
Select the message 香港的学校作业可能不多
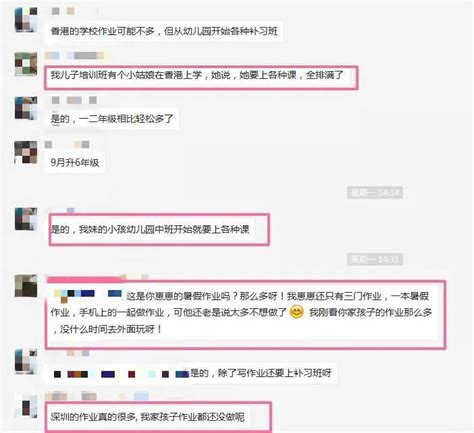point(164,31)
